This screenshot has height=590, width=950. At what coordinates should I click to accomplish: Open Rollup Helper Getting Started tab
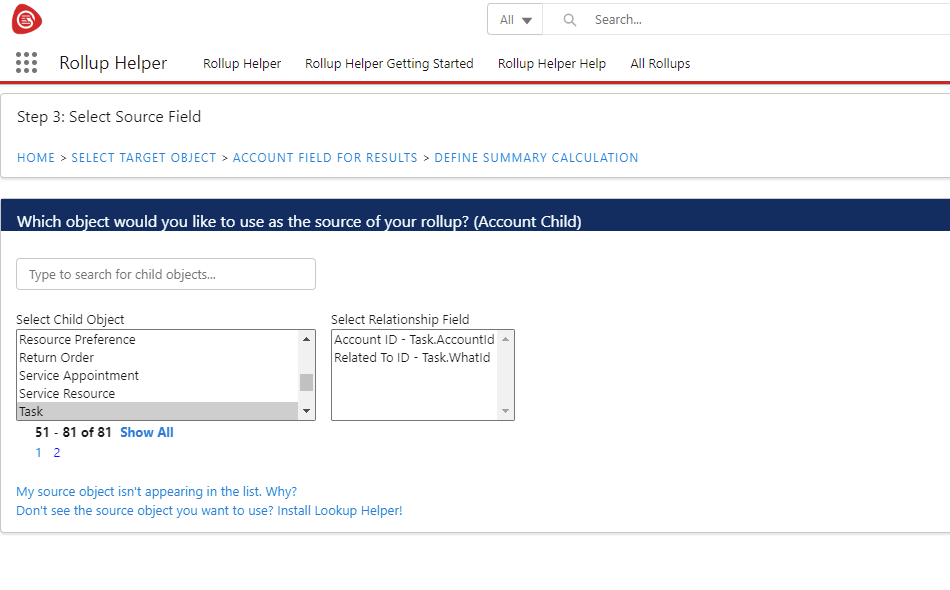389,64
